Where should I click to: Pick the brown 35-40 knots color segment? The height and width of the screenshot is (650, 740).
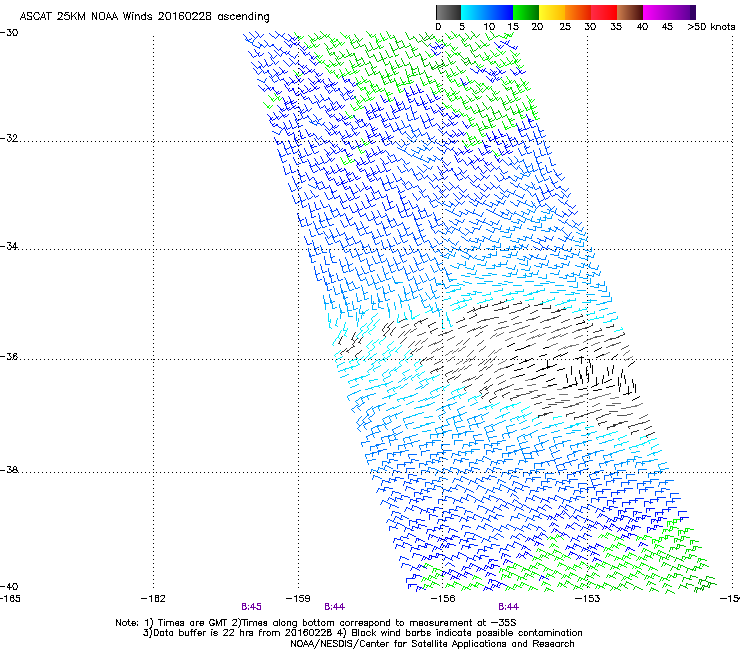(x=630, y=12)
